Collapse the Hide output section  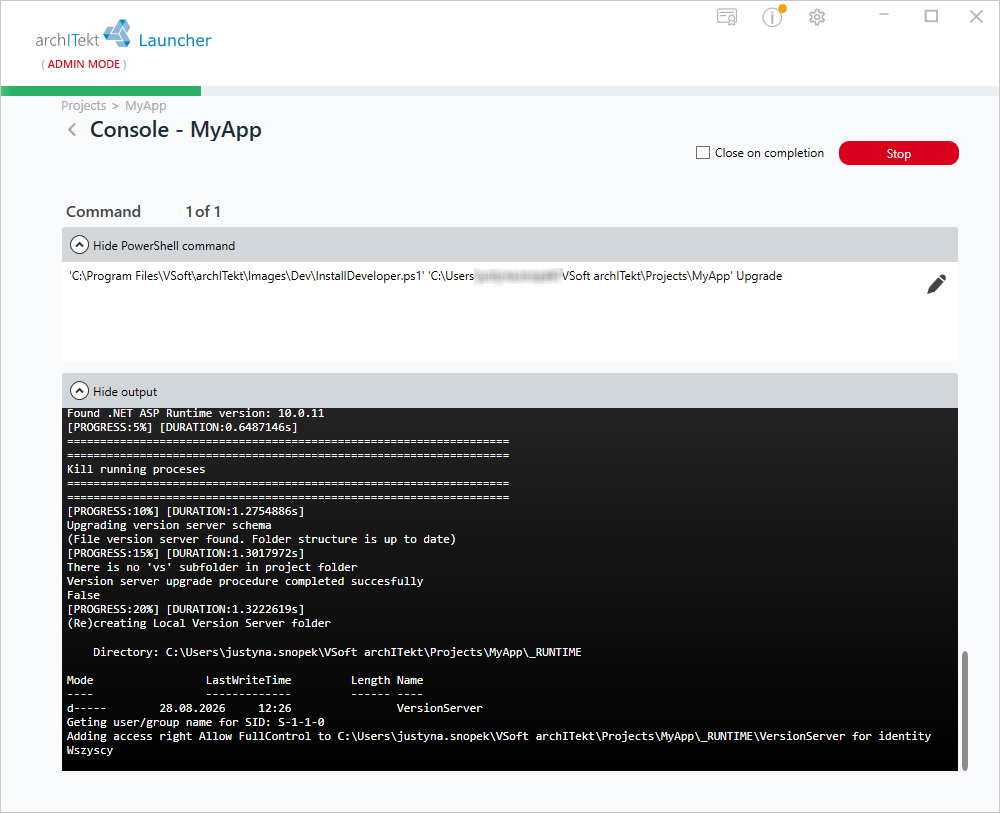(79, 391)
